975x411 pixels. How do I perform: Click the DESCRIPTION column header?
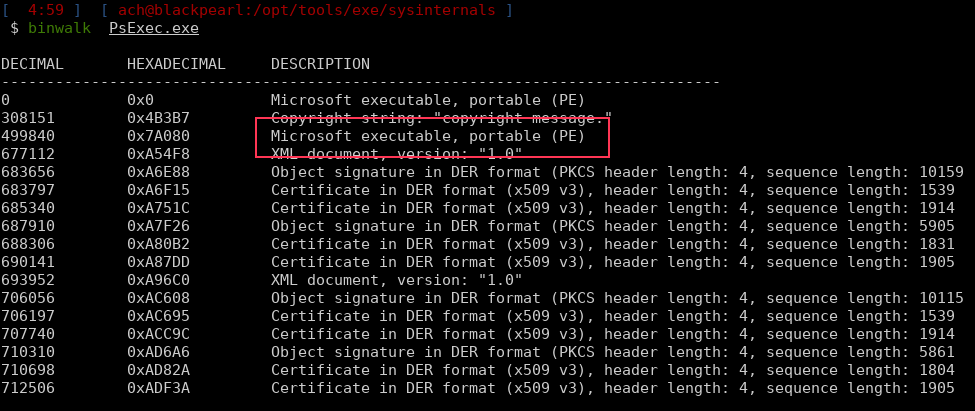click(320, 64)
